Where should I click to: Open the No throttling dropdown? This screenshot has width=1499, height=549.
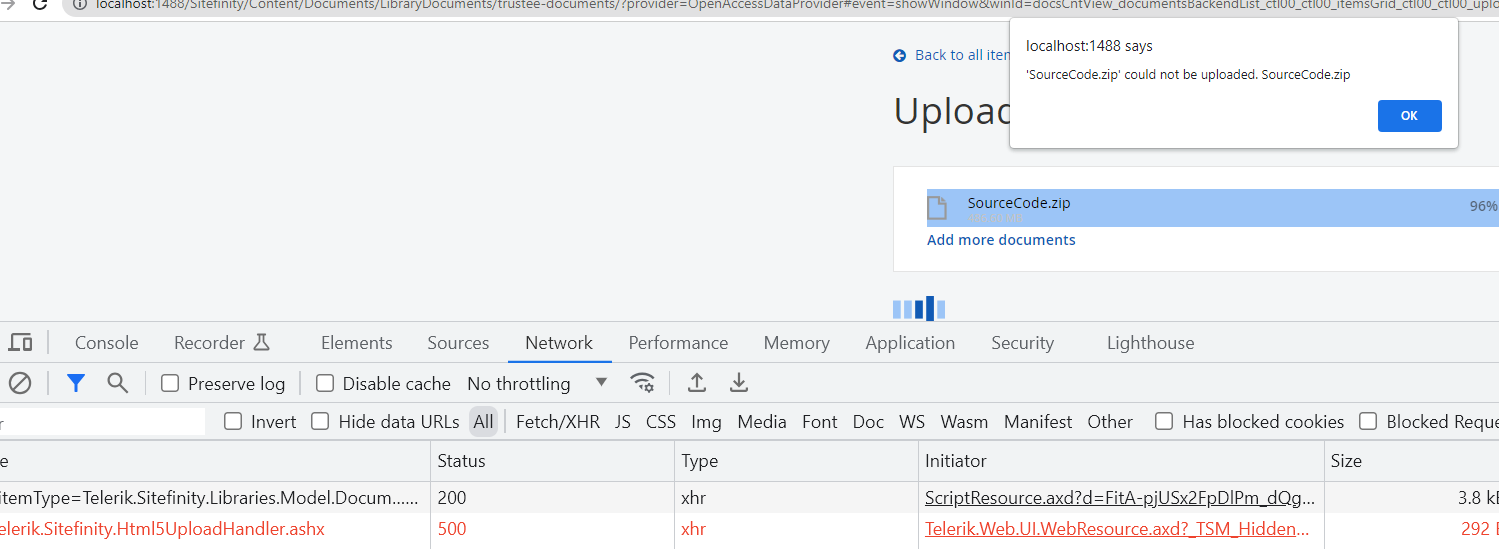pos(537,383)
